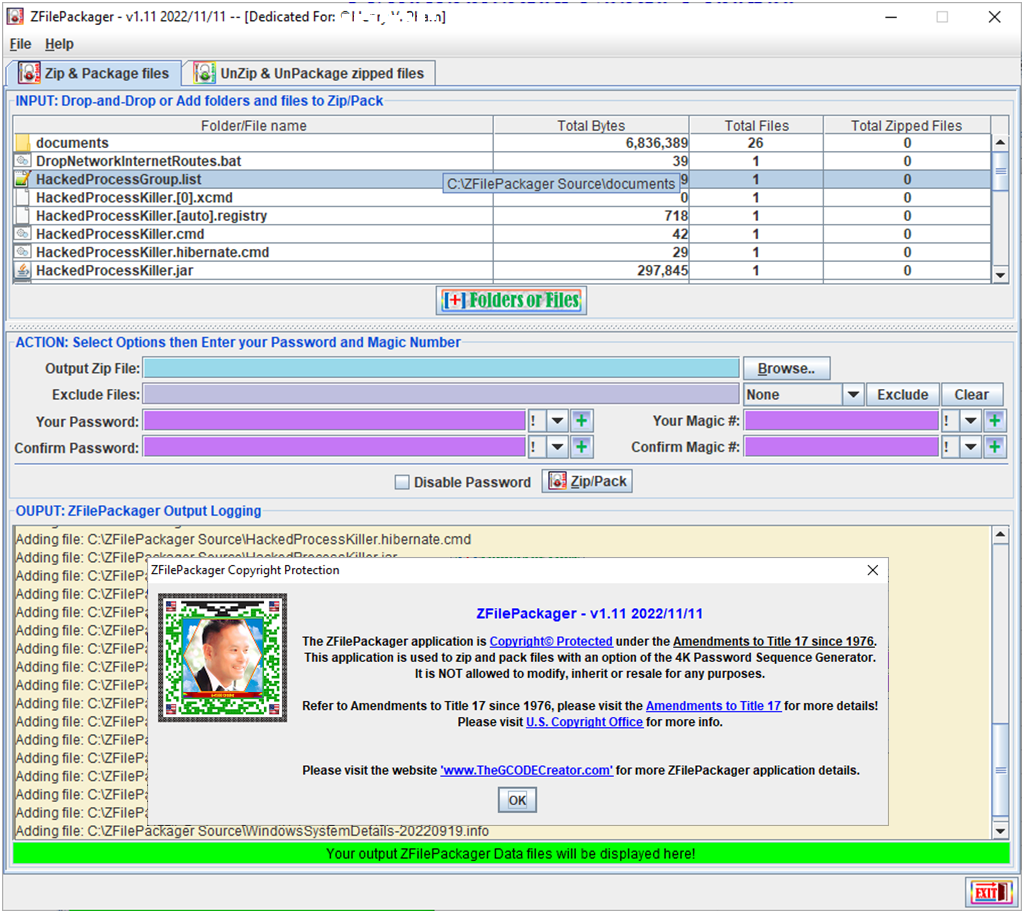Click the green plus beside Confirm Magic #

(994, 448)
